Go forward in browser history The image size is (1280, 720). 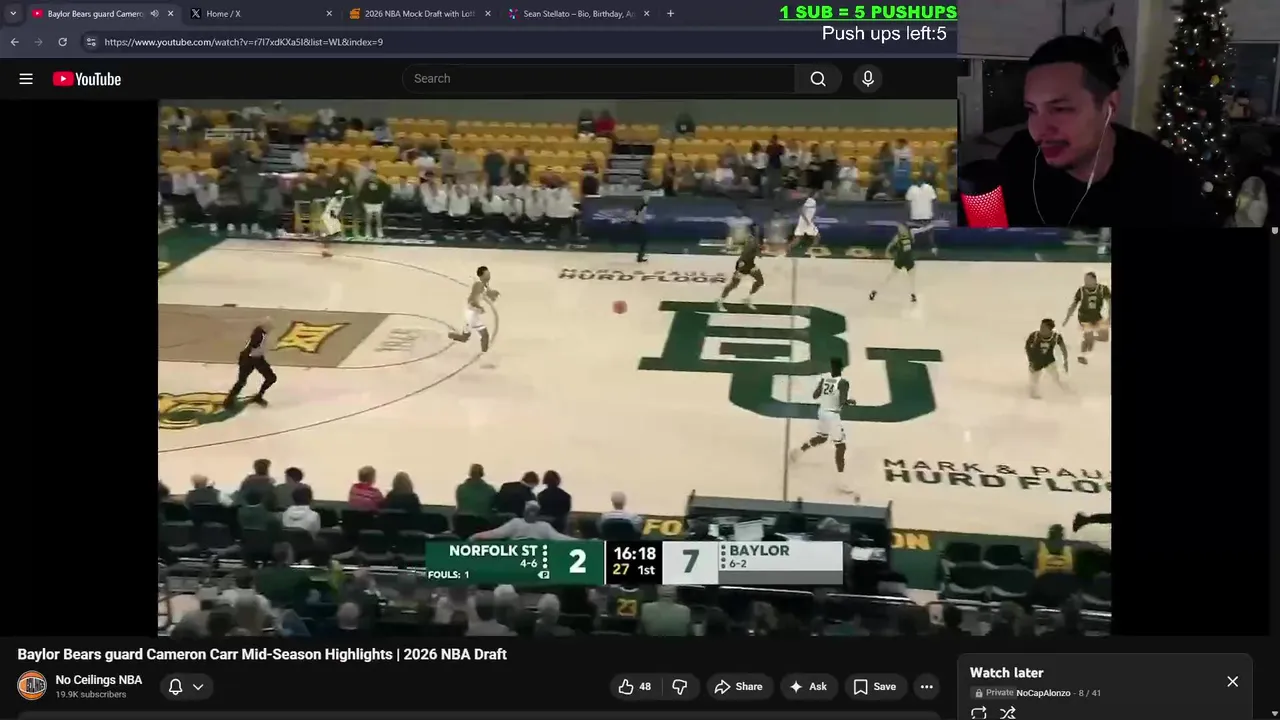(38, 42)
